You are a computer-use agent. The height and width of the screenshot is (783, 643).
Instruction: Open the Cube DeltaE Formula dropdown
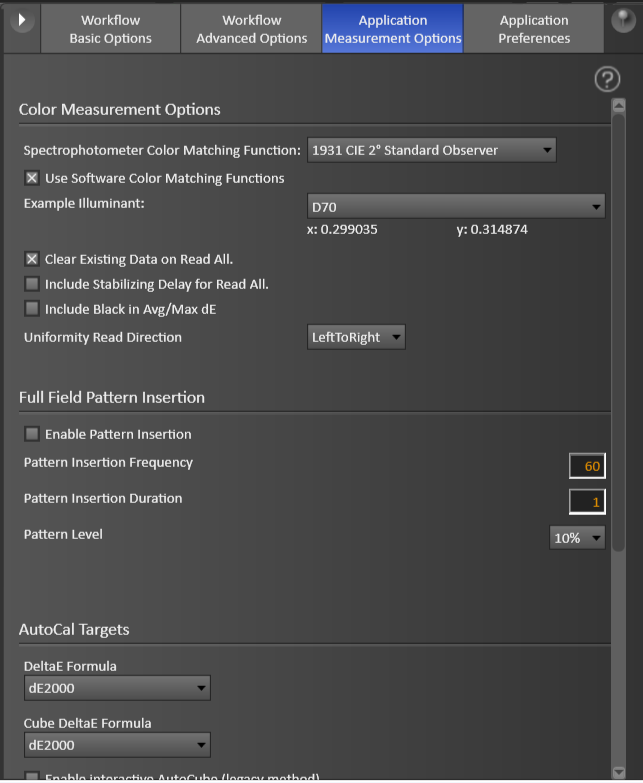(x=117, y=745)
